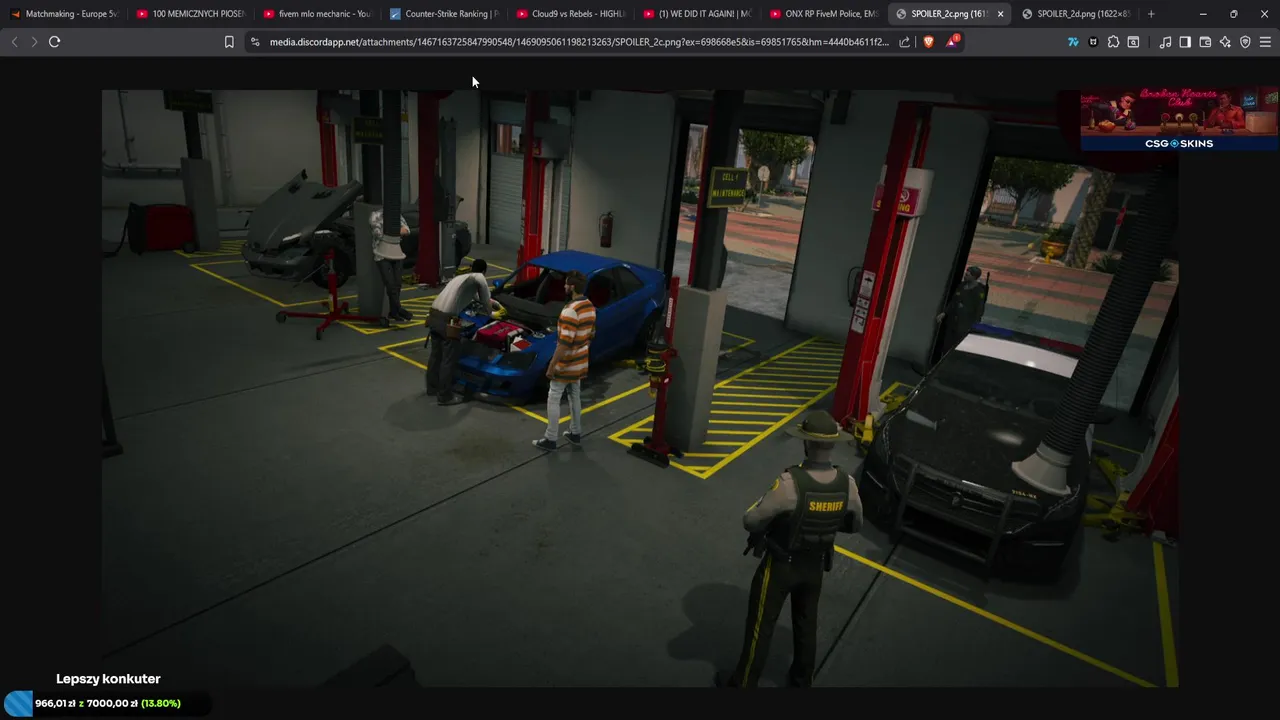Viewport: 1280px width, 720px height.
Task: Restore down the browser window
Action: point(1233,14)
